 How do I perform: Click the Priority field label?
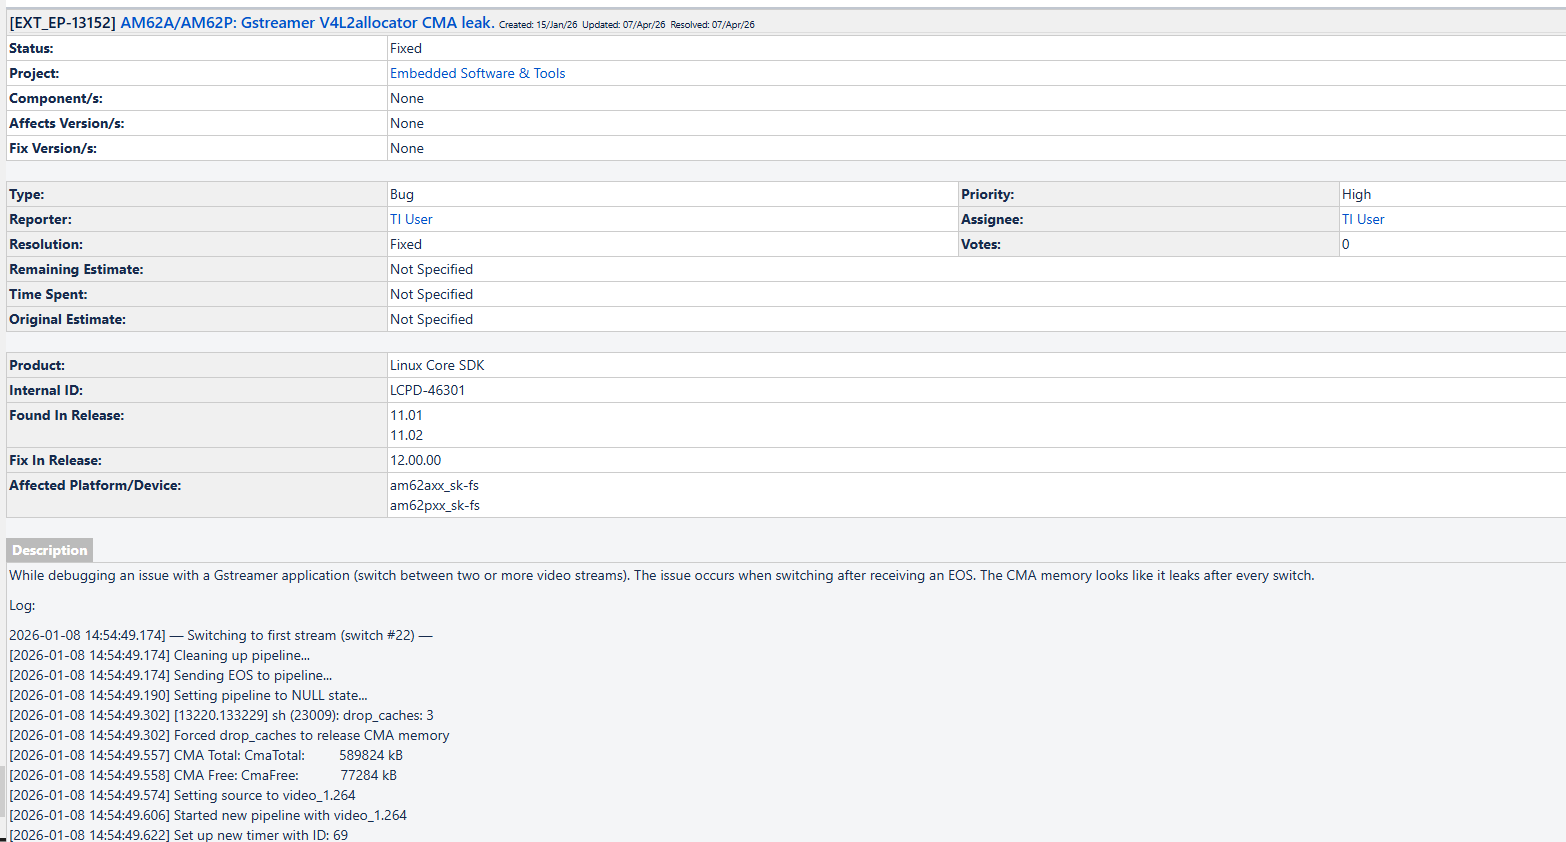point(988,194)
